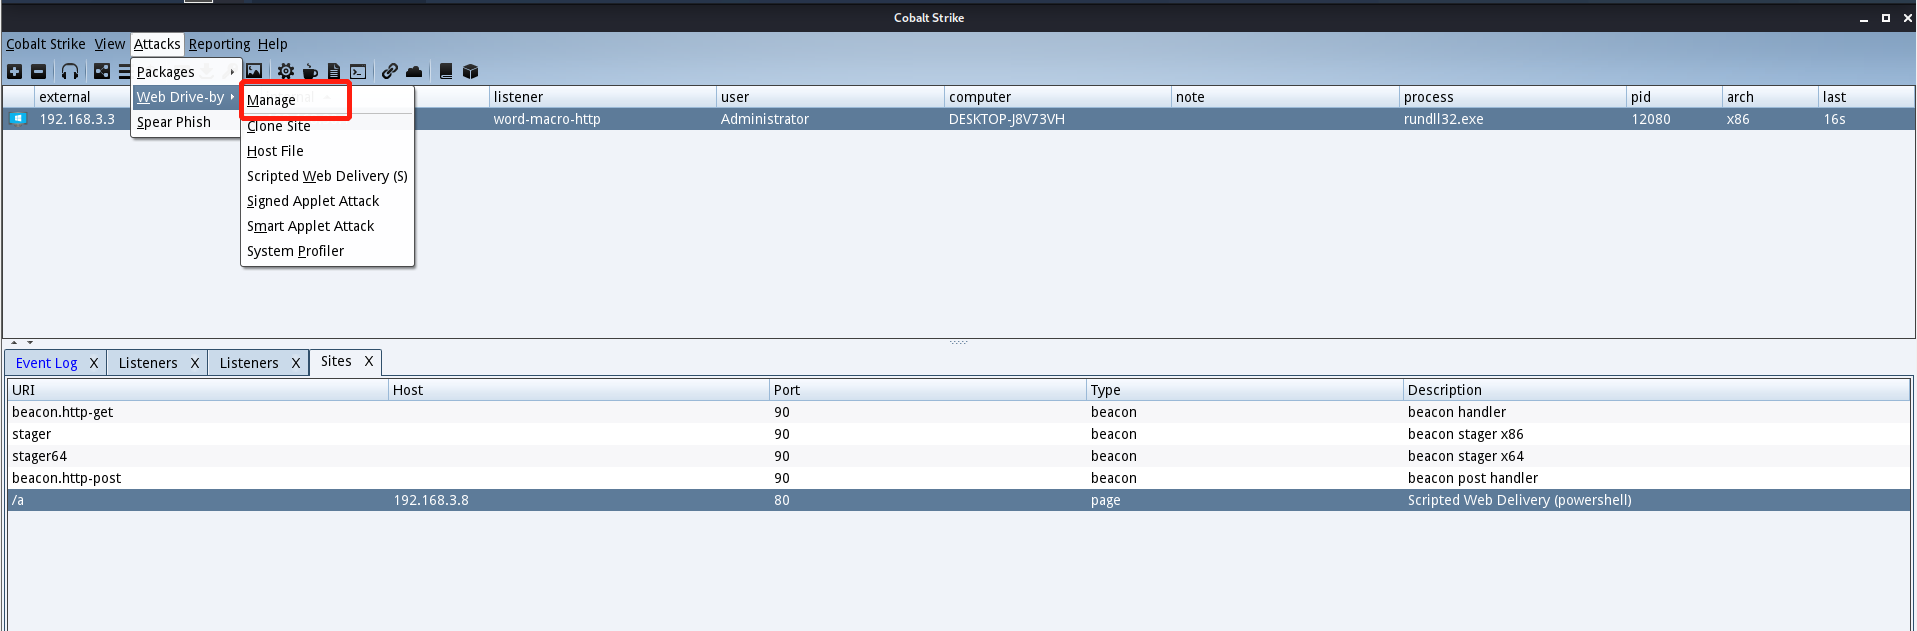Open the Cobalt Strike menu

pos(46,44)
